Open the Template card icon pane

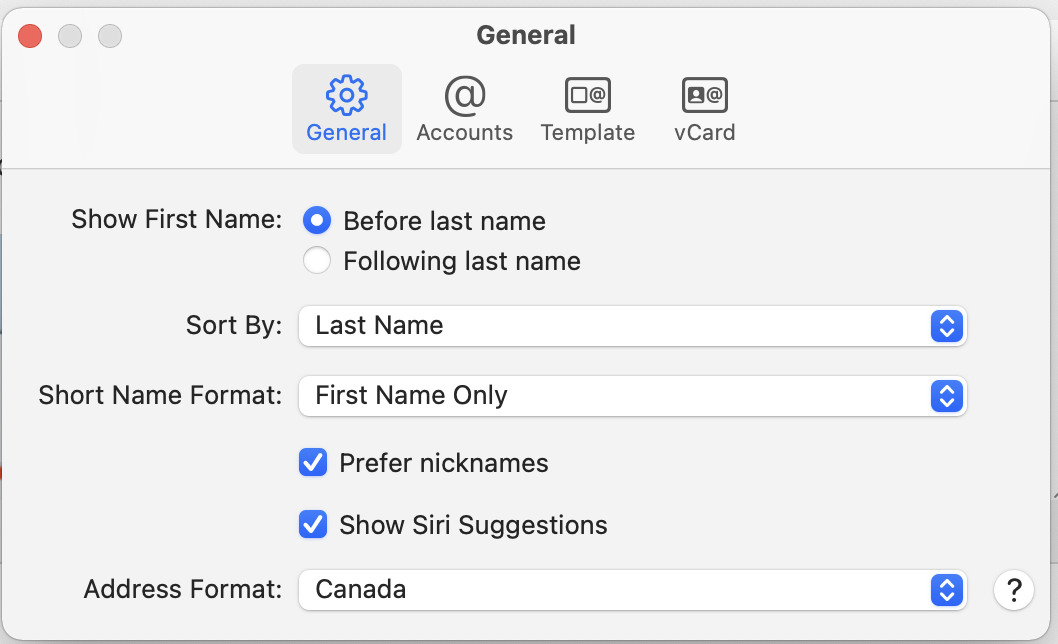(x=587, y=96)
